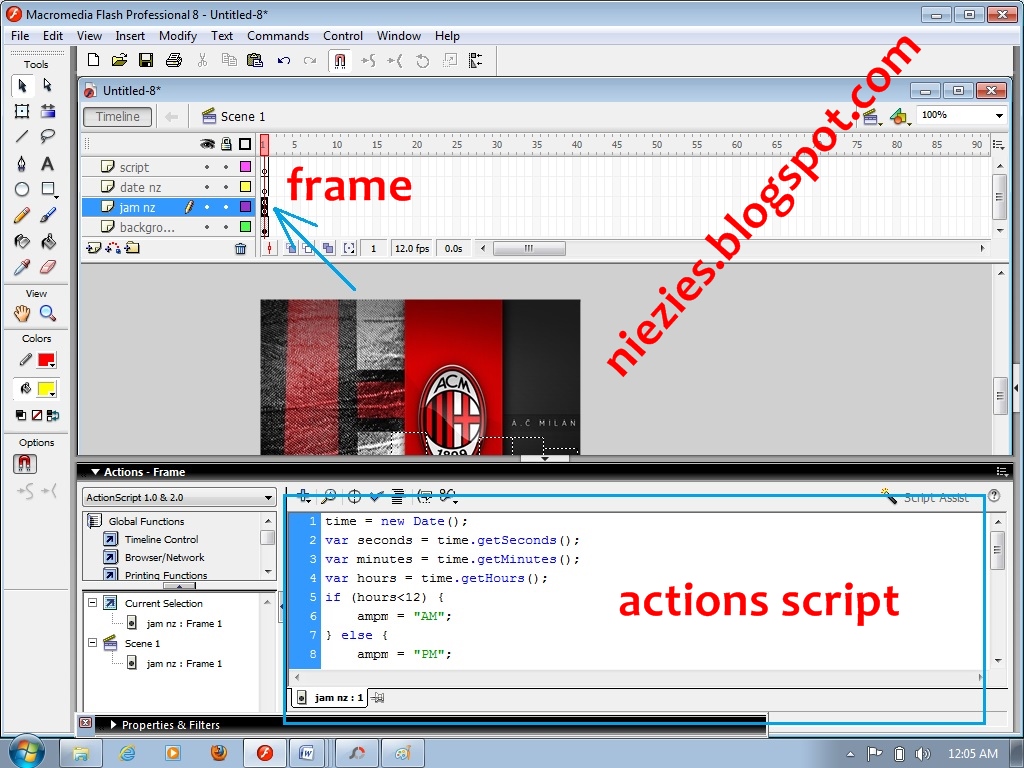Click the Delete Layer trash icon

[240, 248]
